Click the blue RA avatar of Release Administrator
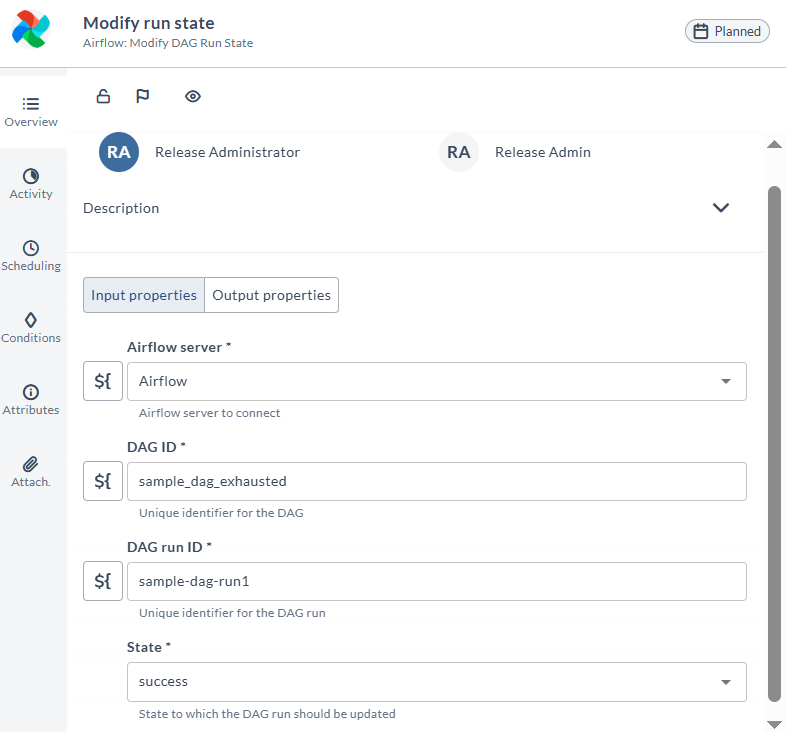The height and width of the screenshot is (732, 786). [119, 152]
